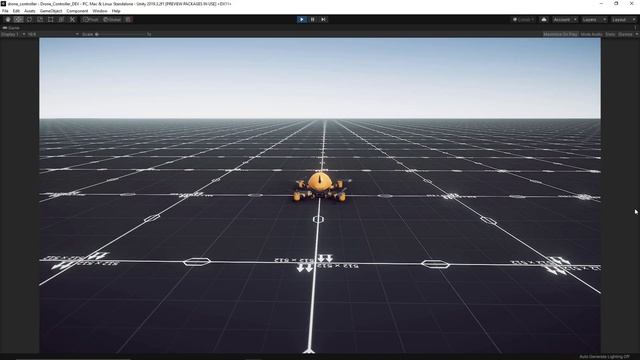Click the orange drone in Game view

[x=320, y=187]
